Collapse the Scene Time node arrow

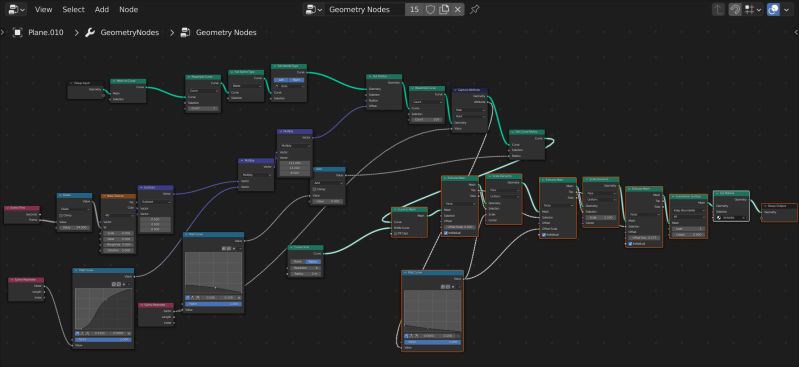click(8, 208)
